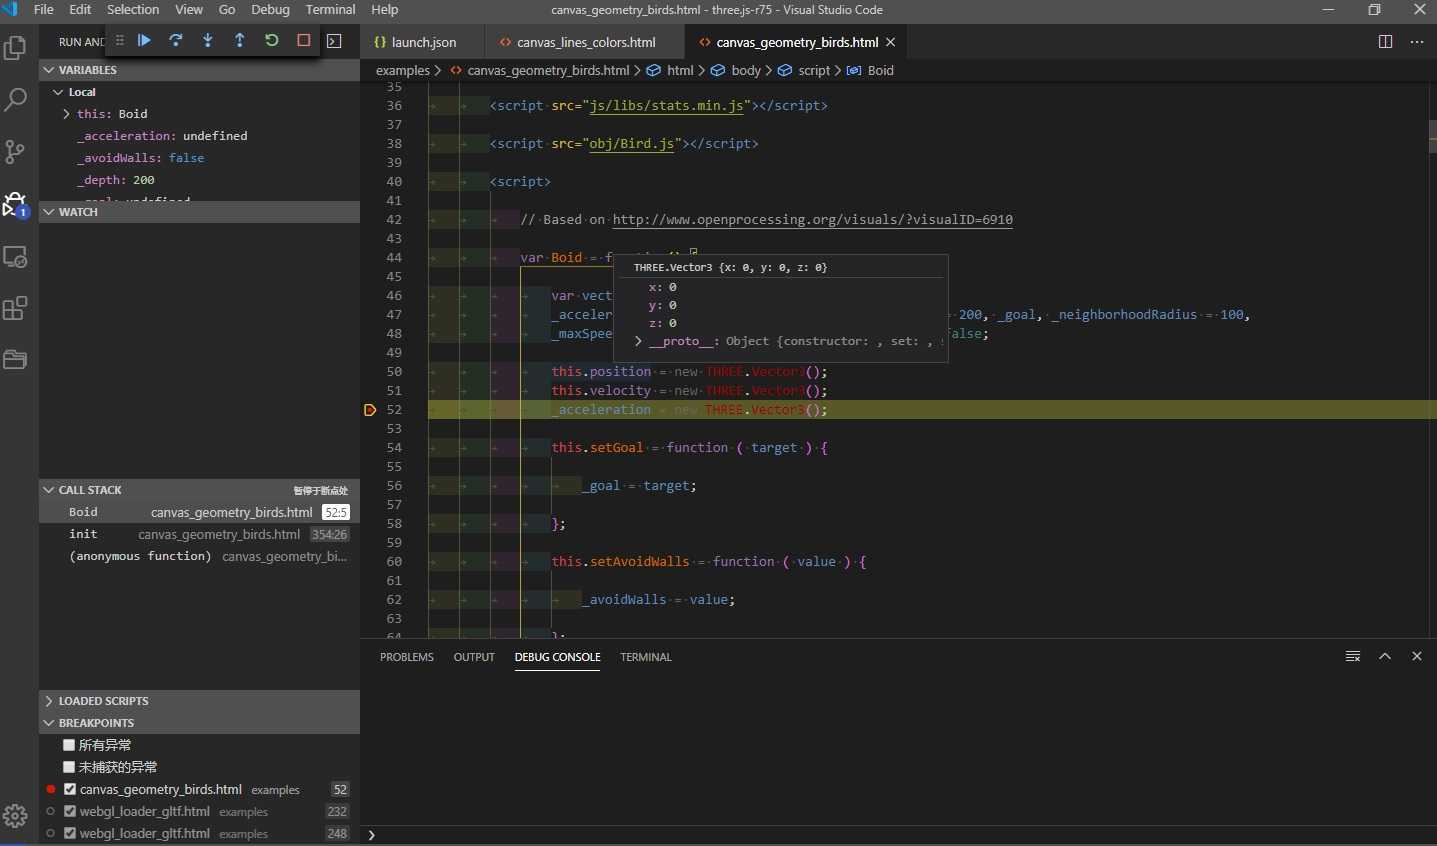1437x846 pixels.
Task: Click the breakpoint marker at line 52
Action: [x=370, y=410]
